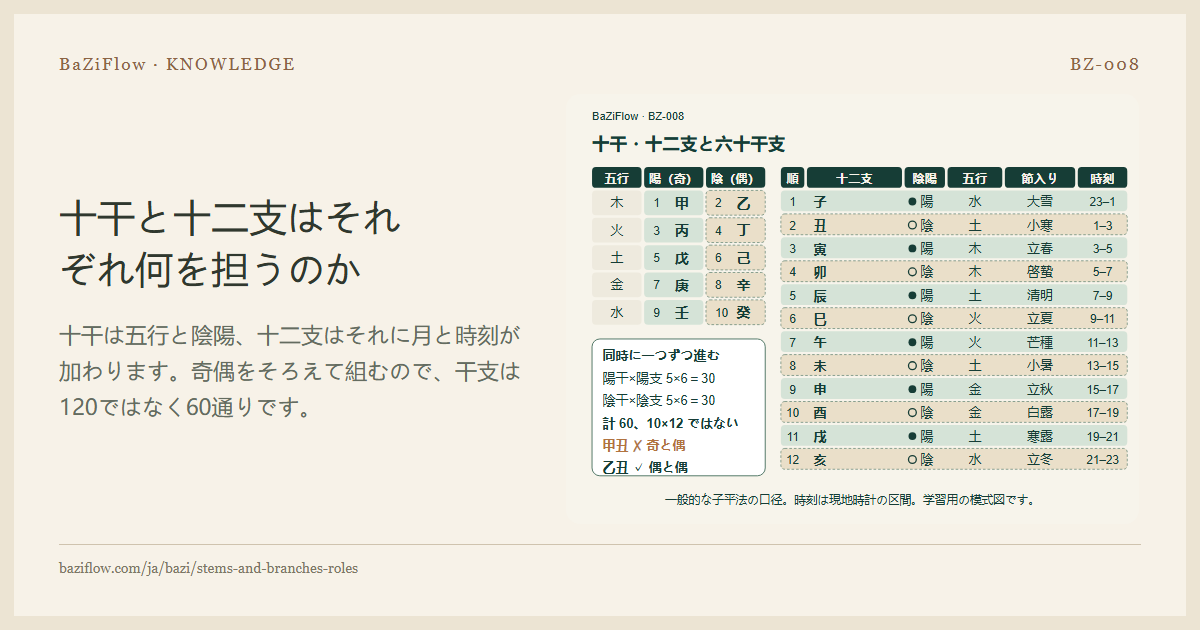Click the paragraph beginning 十干は五行と陰陽
This screenshot has height=630, width=1200.
tap(290, 371)
